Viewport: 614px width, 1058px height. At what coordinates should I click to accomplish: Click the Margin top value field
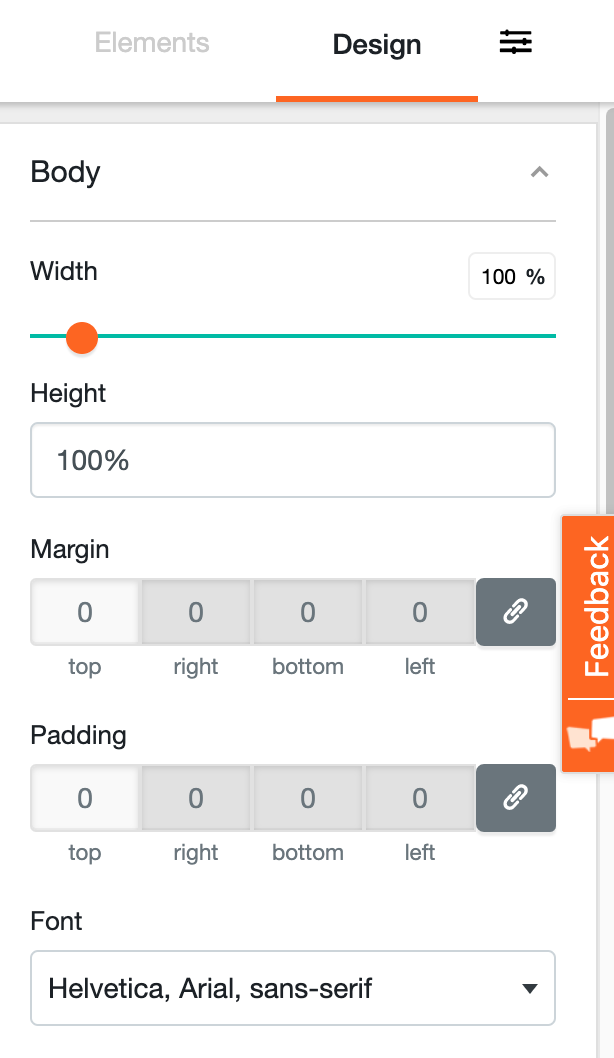pos(85,612)
